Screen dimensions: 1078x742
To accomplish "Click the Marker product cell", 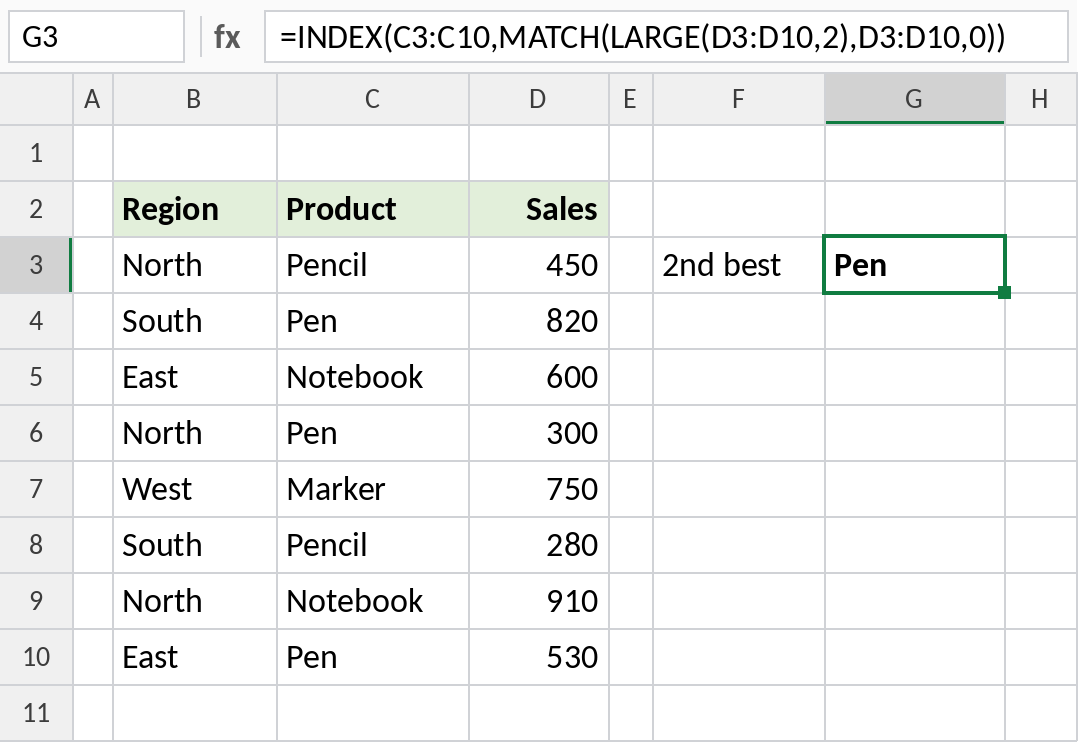I will click(373, 489).
